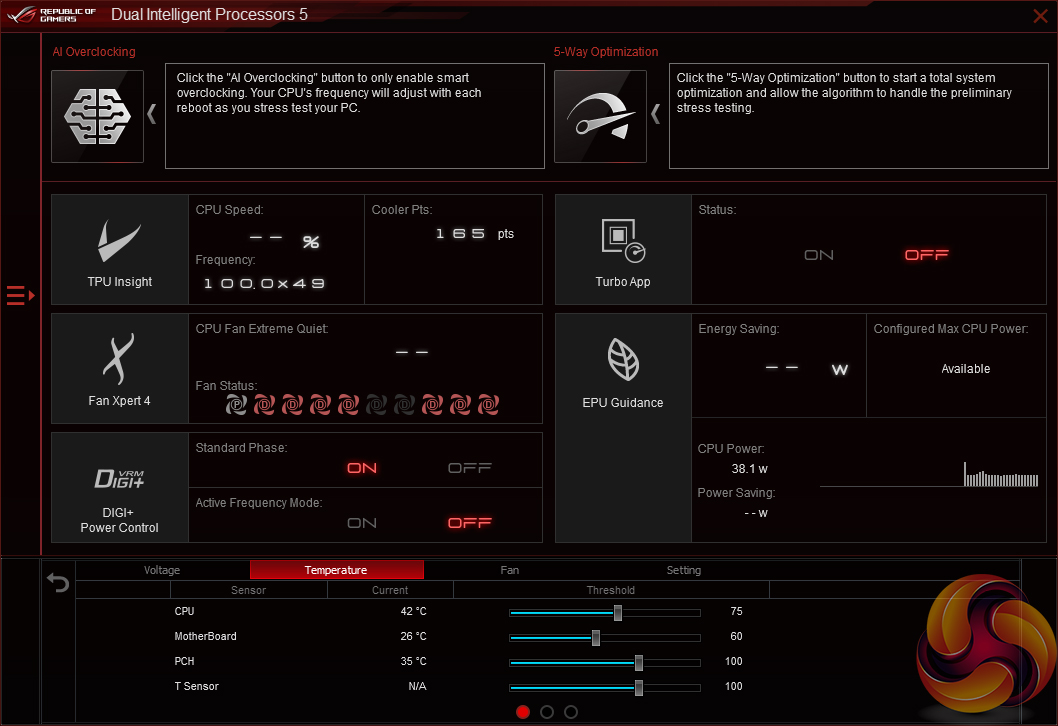Turn Turbo App status ON
Viewport: 1058px width, 726px height.
click(819, 255)
